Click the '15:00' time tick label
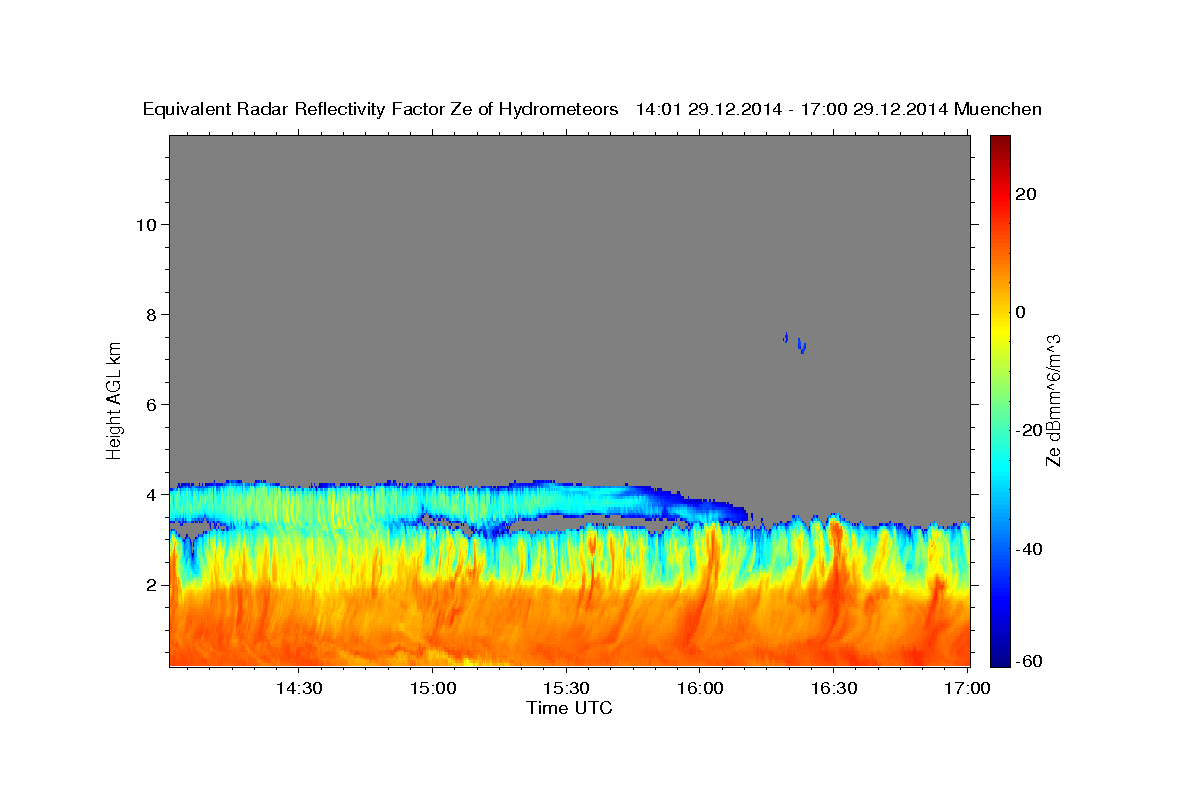This screenshot has height=800, width=1200. [432, 688]
